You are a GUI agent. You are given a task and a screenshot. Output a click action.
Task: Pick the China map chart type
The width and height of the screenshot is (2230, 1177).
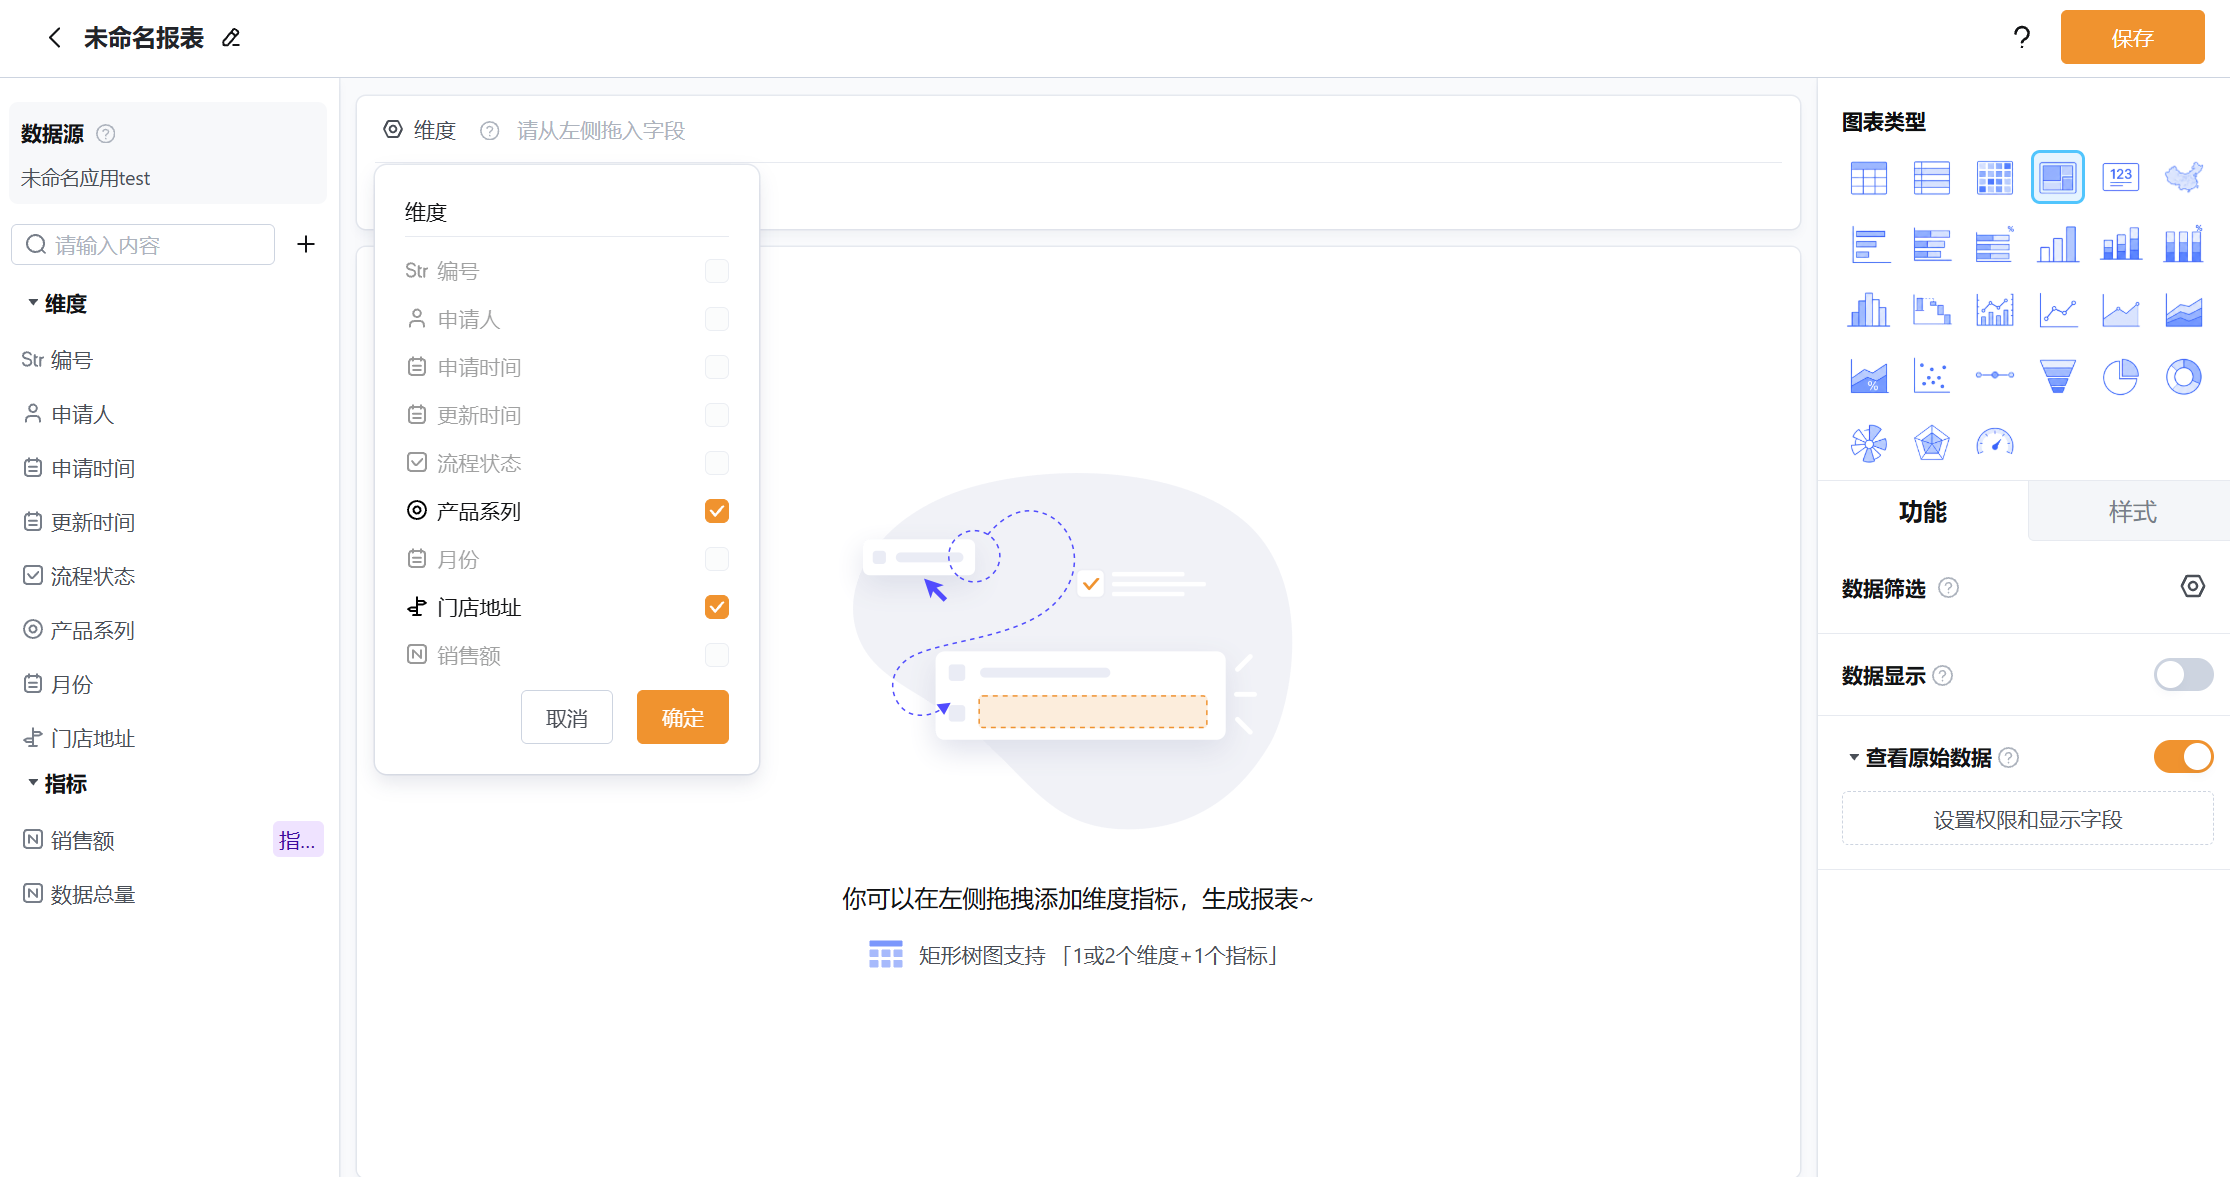coord(2183,178)
